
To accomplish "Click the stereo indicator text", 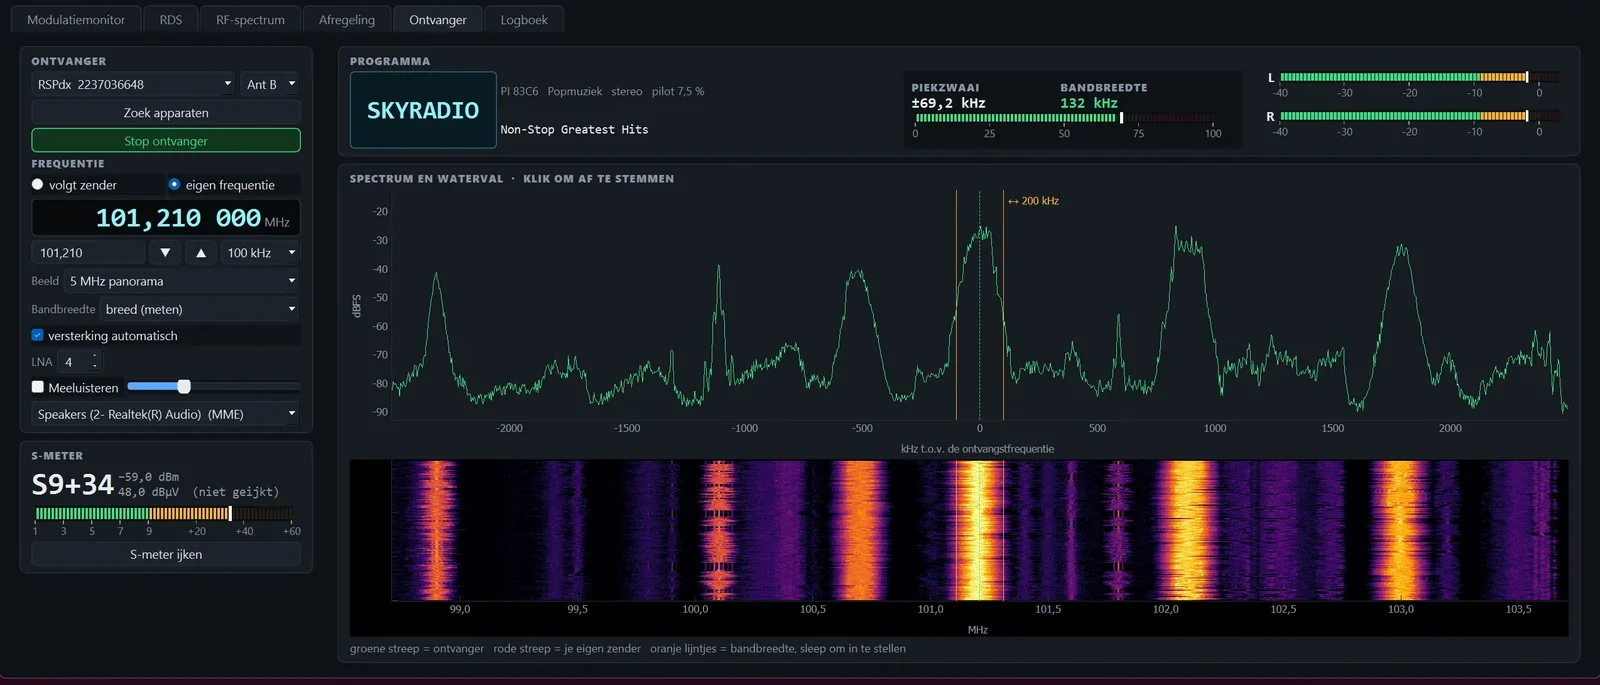I will [x=627, y=91].
